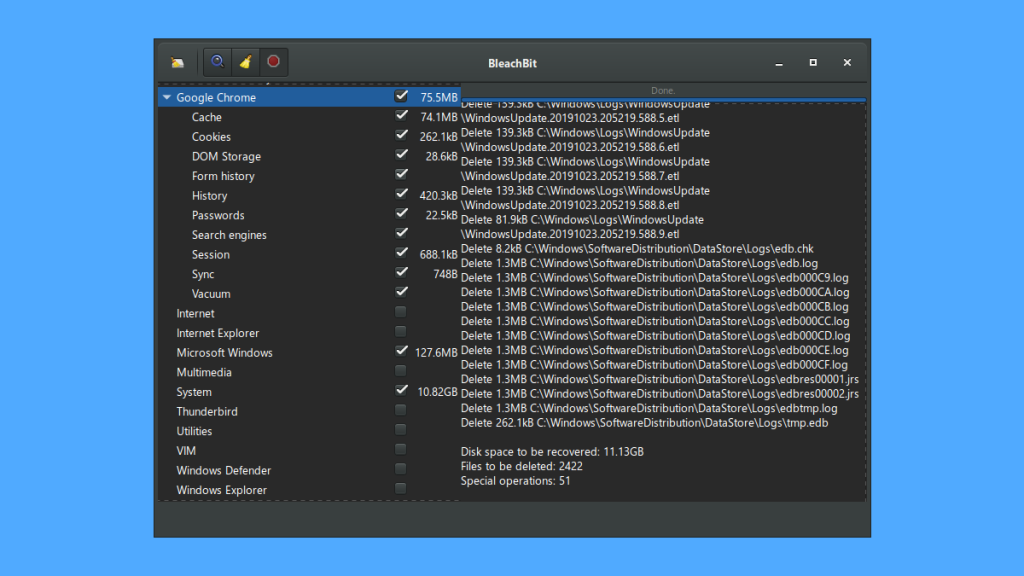Select the History tree item

click(209, 196)
